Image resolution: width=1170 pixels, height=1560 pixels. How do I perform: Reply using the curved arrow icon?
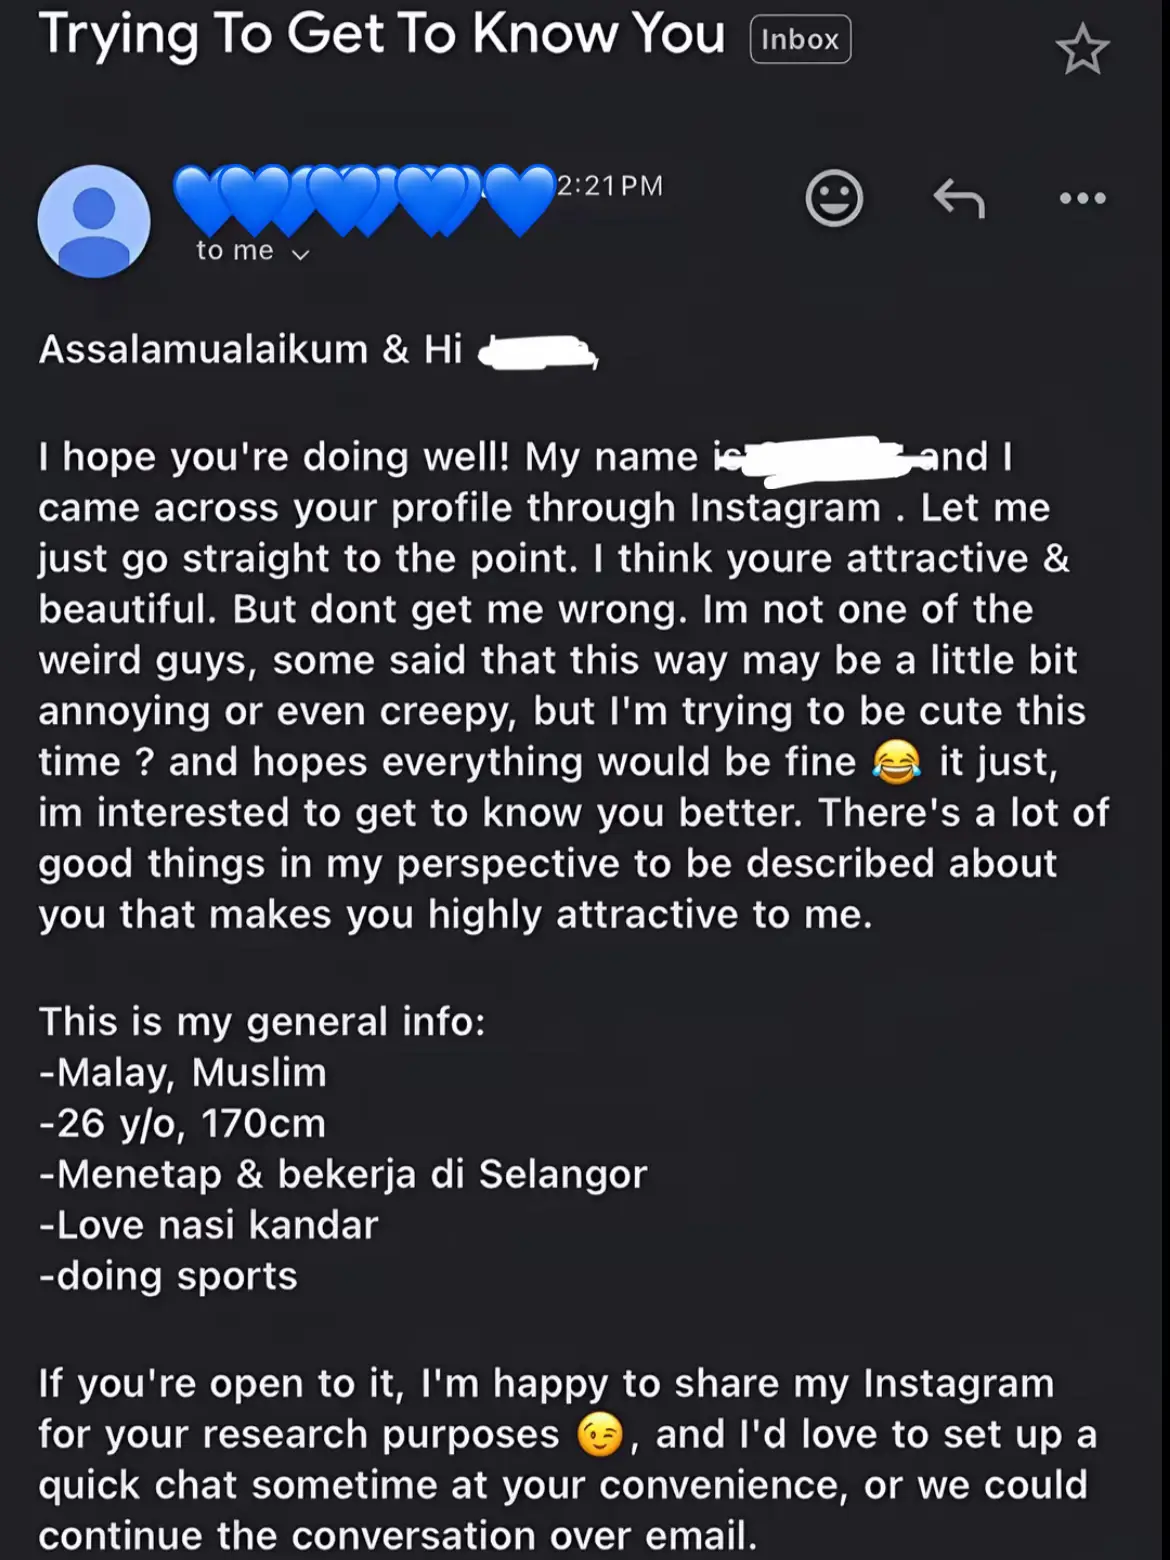[958, 198]
